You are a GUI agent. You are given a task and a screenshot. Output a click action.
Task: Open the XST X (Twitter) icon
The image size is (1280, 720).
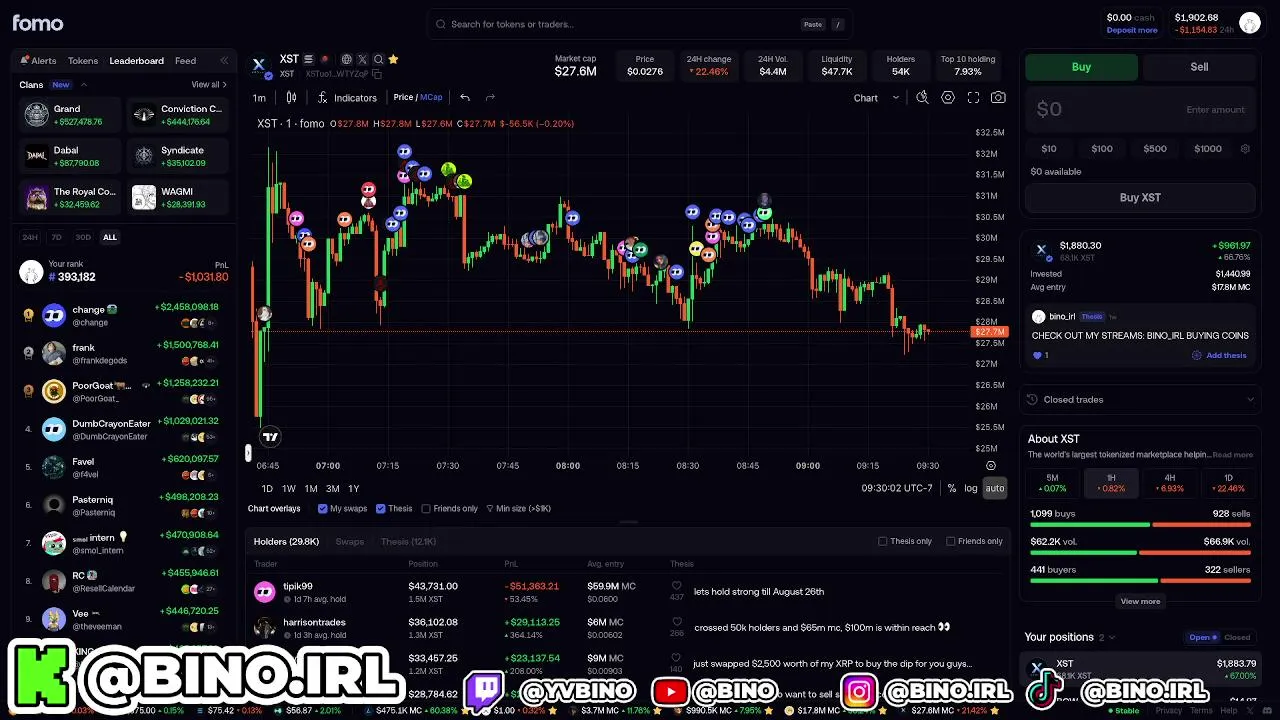coord(362,59)
